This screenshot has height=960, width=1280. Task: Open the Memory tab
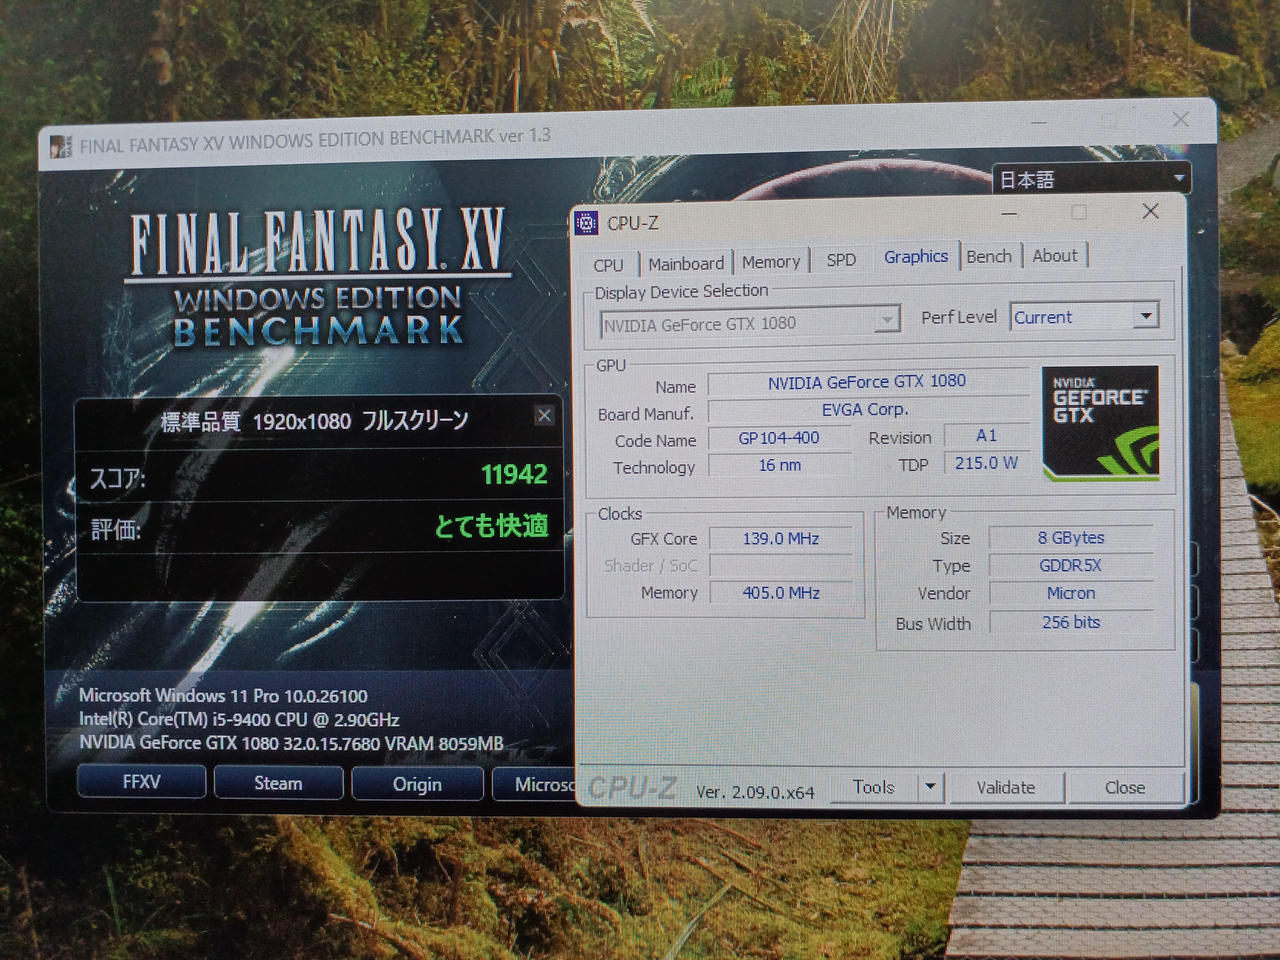(771, 262)
